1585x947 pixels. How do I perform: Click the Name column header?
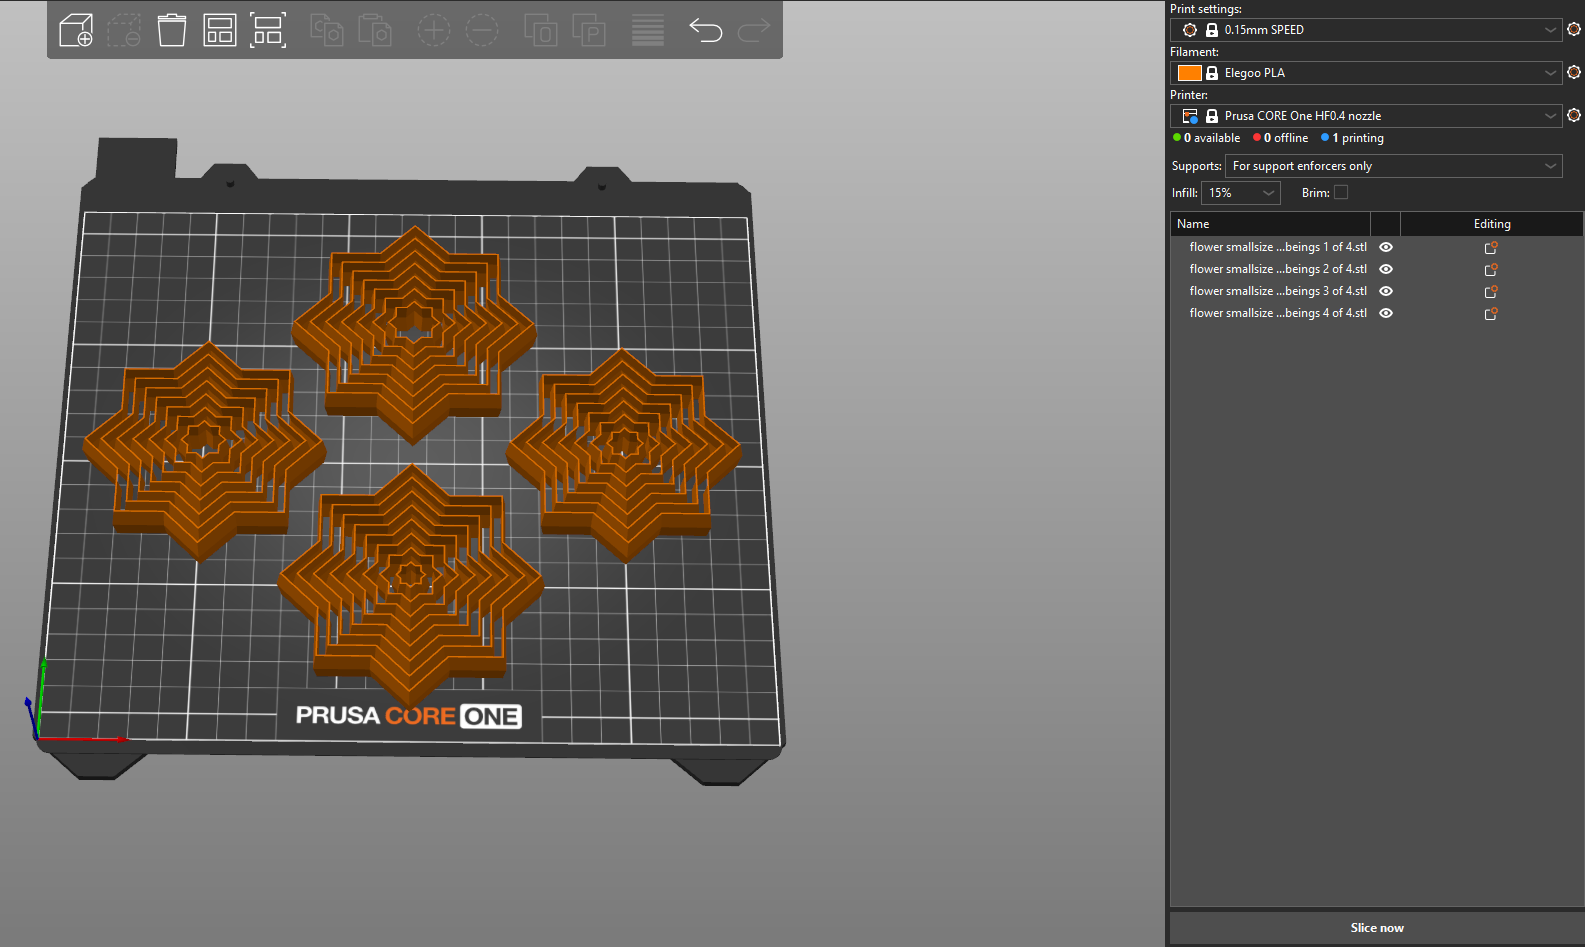1270,224
